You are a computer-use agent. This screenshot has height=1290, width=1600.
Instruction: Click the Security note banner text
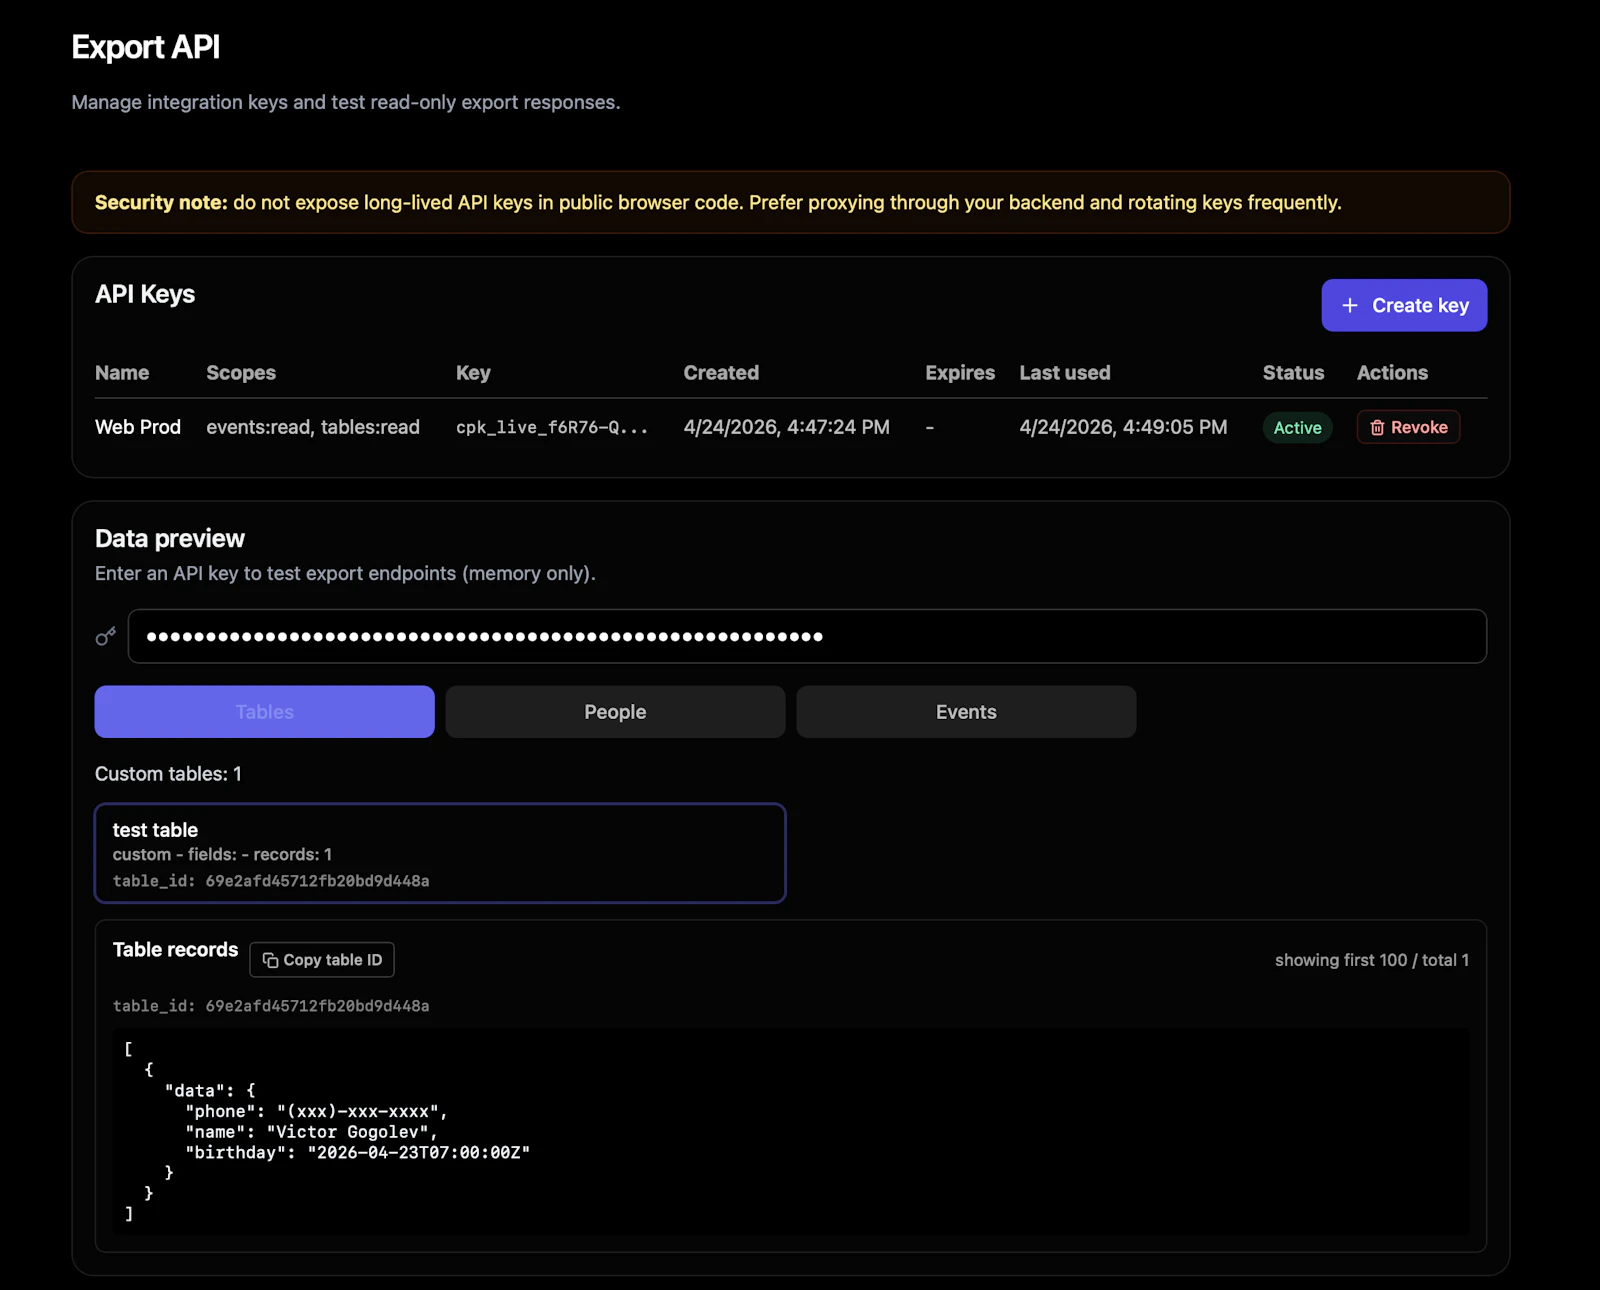click(x=718, y=202)
